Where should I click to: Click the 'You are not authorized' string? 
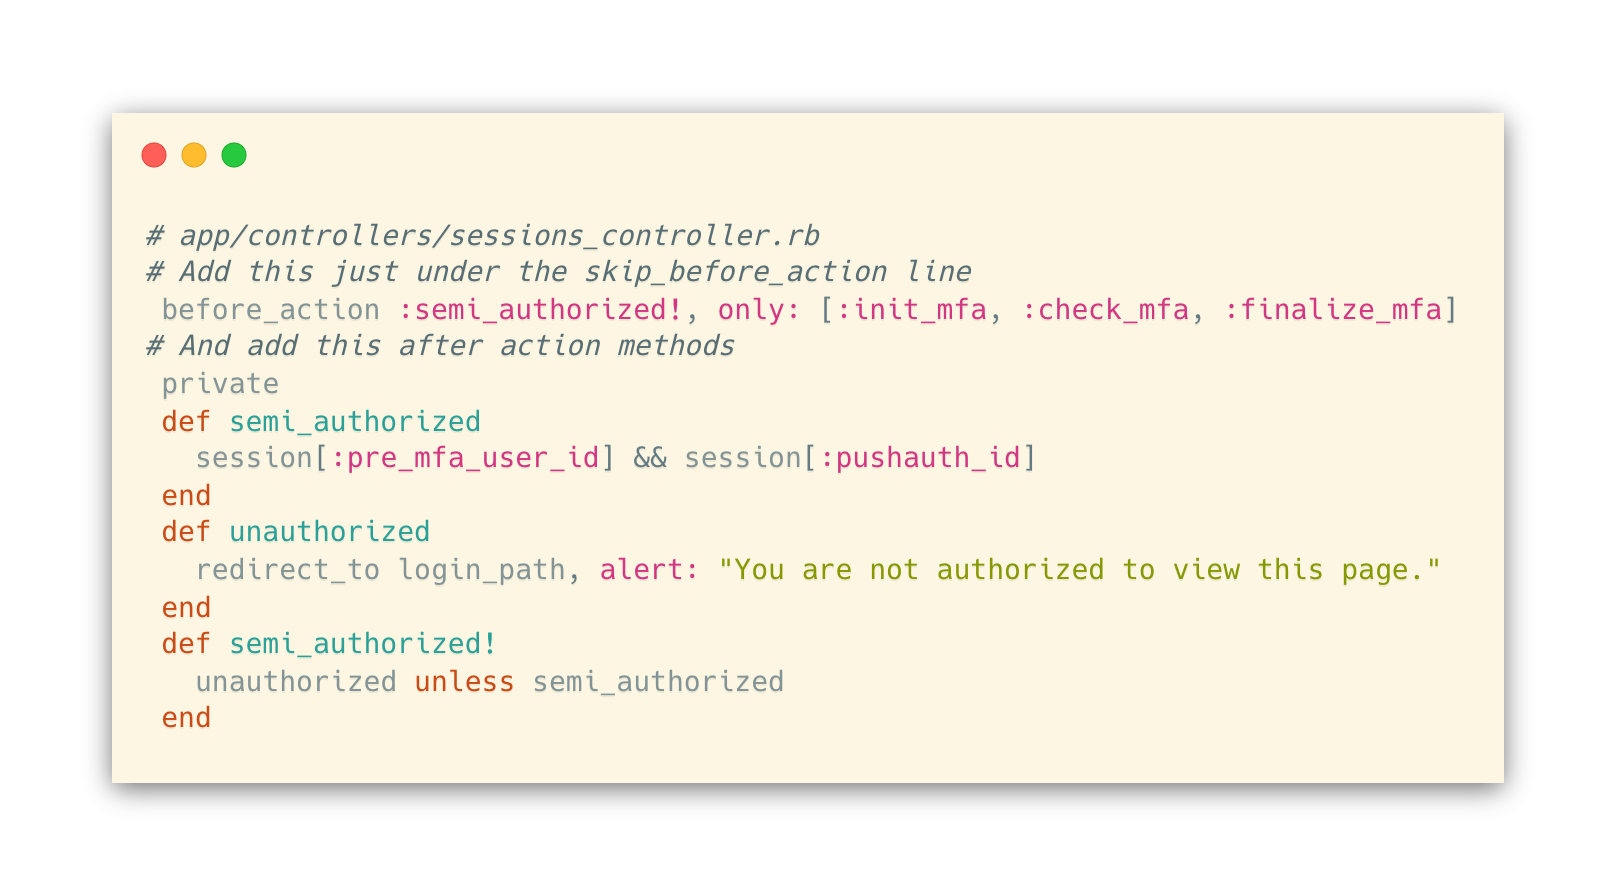click(x=1080, y=570)
